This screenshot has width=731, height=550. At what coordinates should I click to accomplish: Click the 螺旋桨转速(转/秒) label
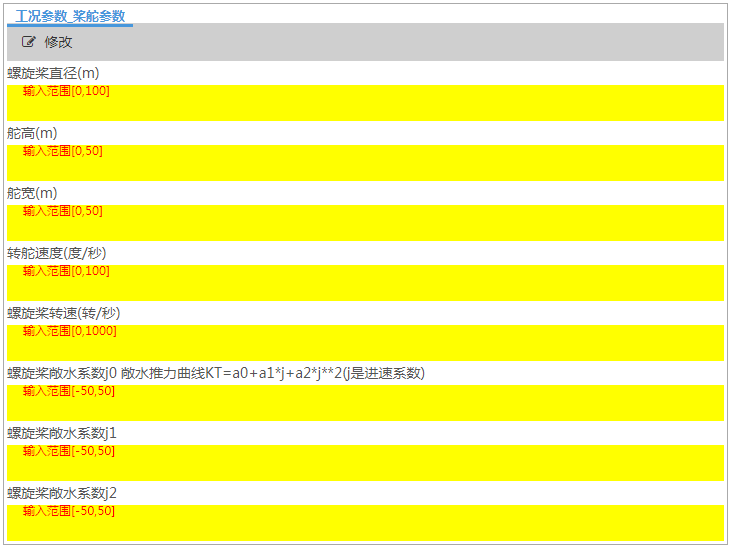(x=63, y=313)
